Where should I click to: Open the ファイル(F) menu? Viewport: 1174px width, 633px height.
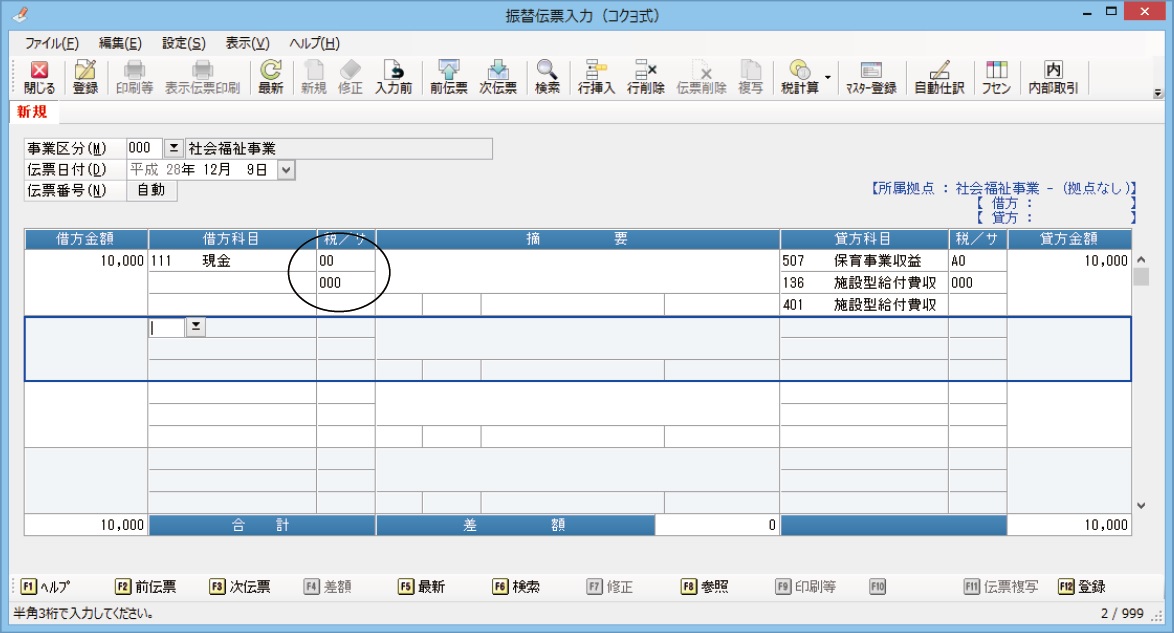pos(51,43)
